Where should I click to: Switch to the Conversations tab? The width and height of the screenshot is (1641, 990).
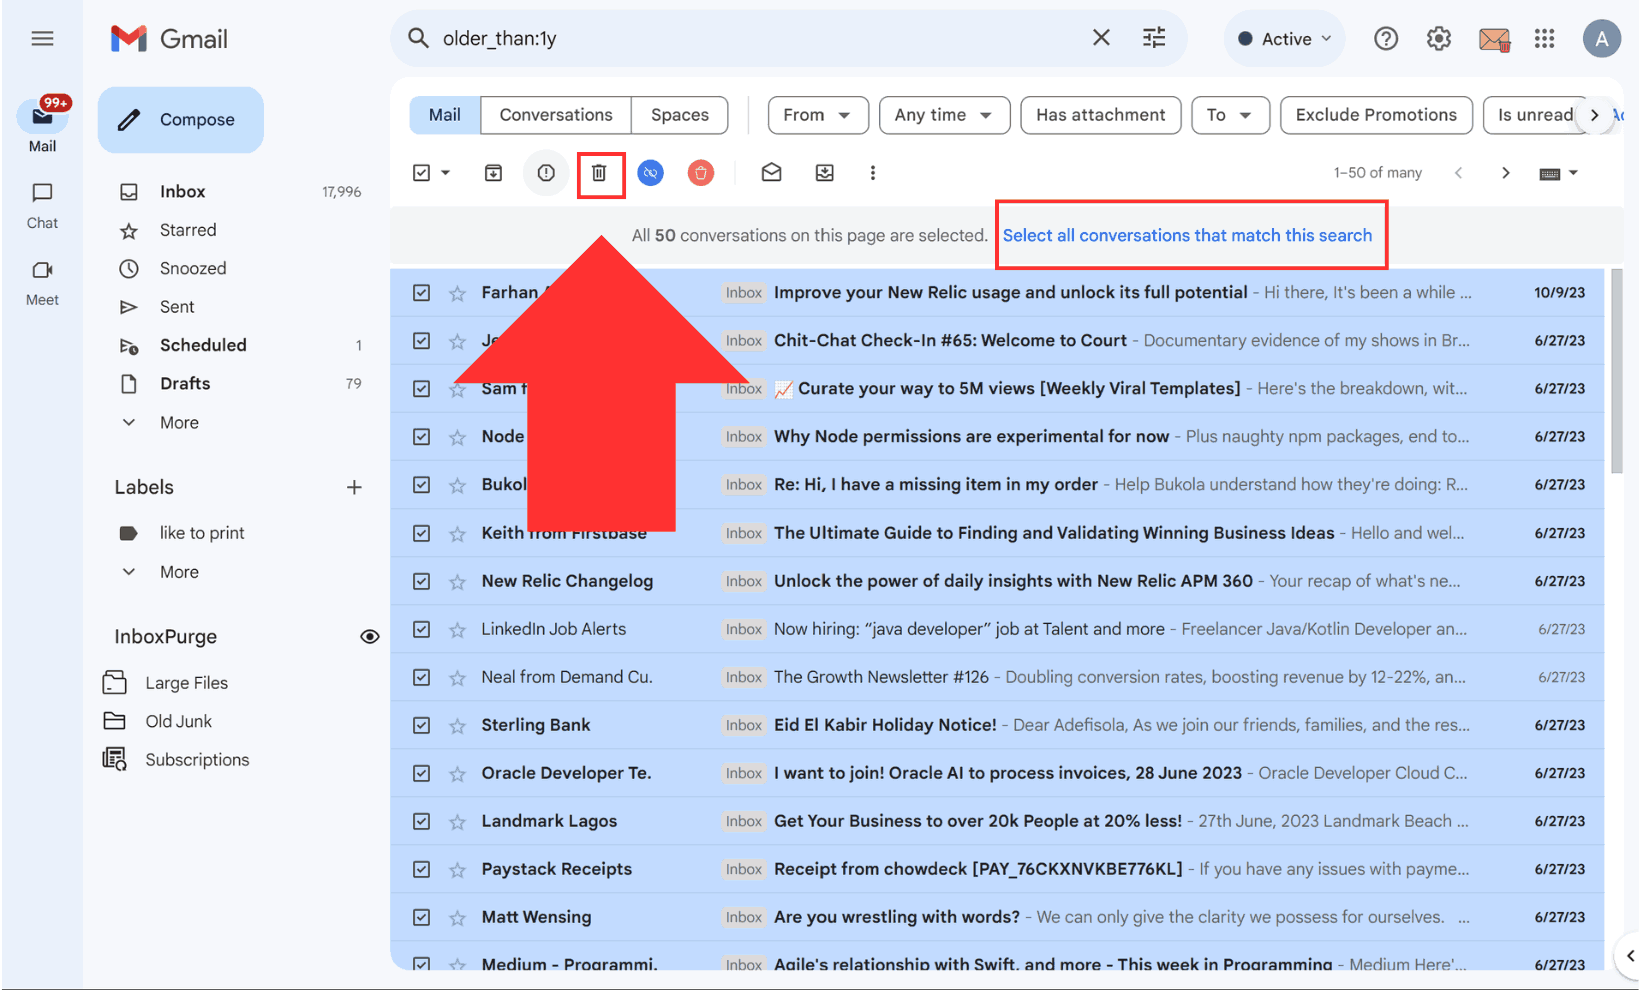click(x=556, y=115)
